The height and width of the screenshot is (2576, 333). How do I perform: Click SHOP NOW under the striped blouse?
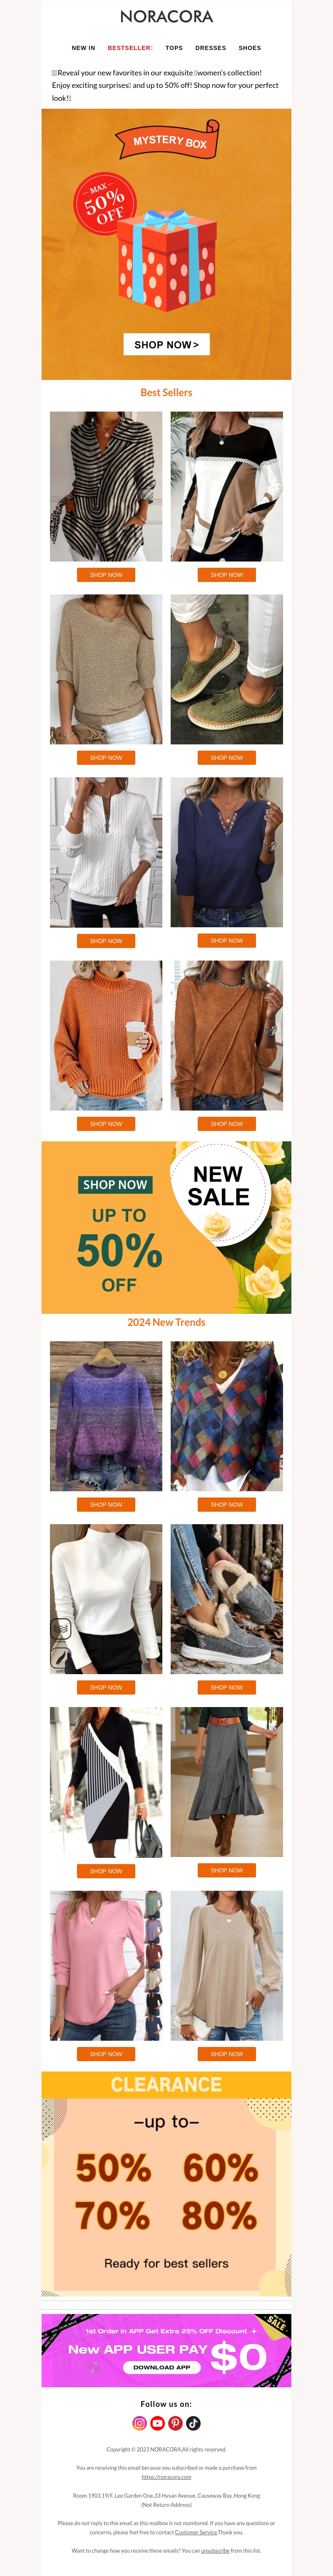point(106,575)
